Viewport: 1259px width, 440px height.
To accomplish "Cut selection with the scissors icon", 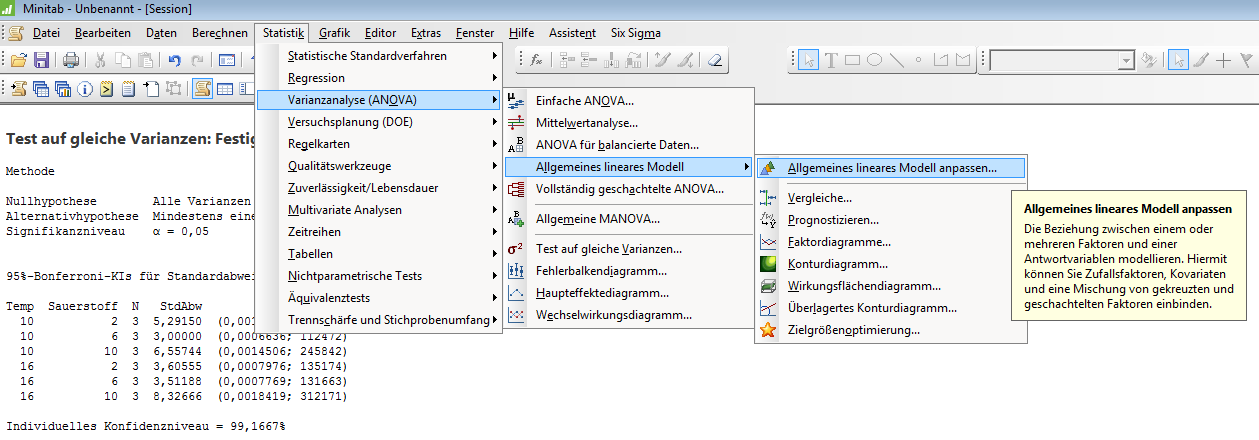I will tap(101, 60).
